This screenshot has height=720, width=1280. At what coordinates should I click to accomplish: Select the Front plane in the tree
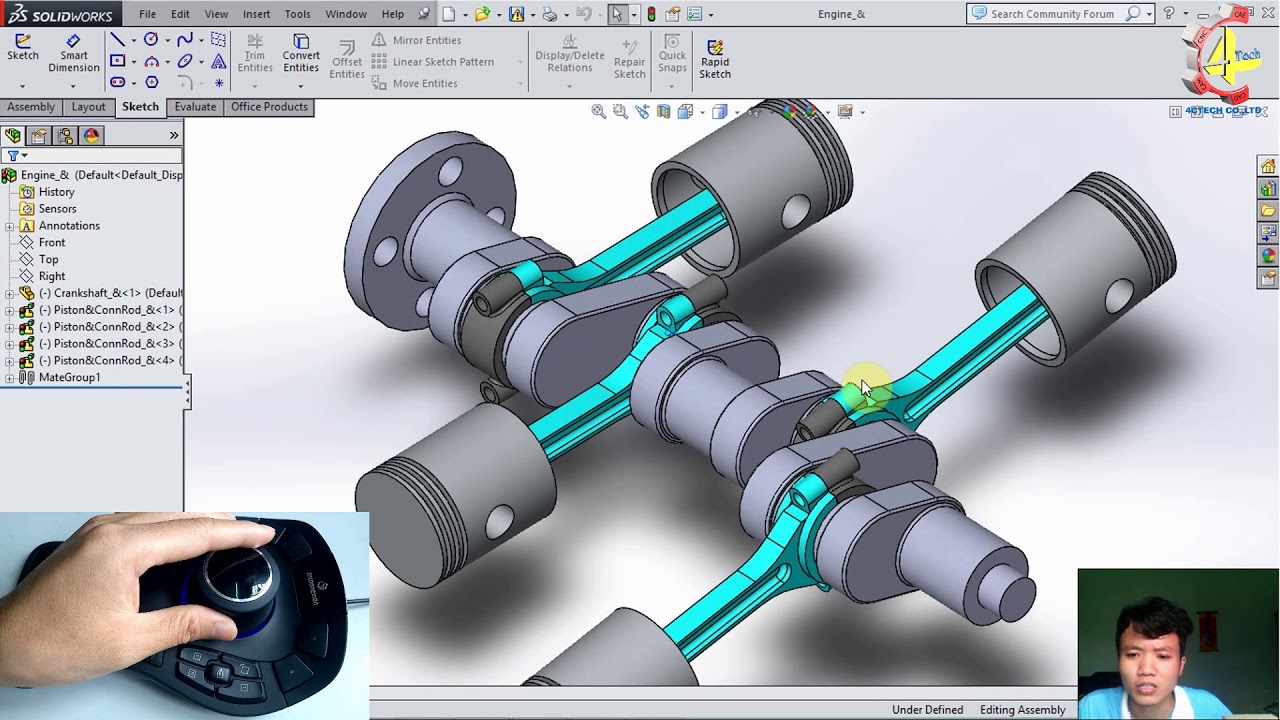click(52, 242)
